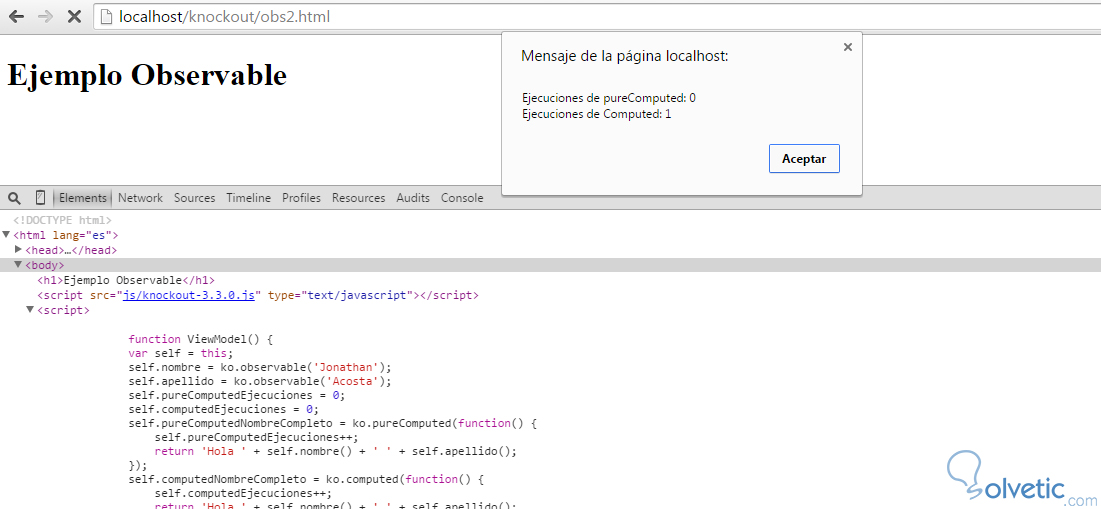
Task: Open the Timeline tab
Action: coord(249,198)
